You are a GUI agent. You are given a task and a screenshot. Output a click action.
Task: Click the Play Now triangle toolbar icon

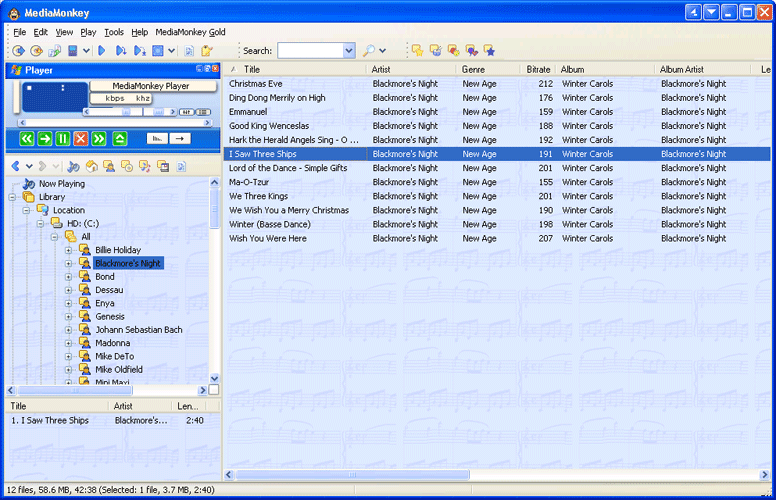[102, 50]
